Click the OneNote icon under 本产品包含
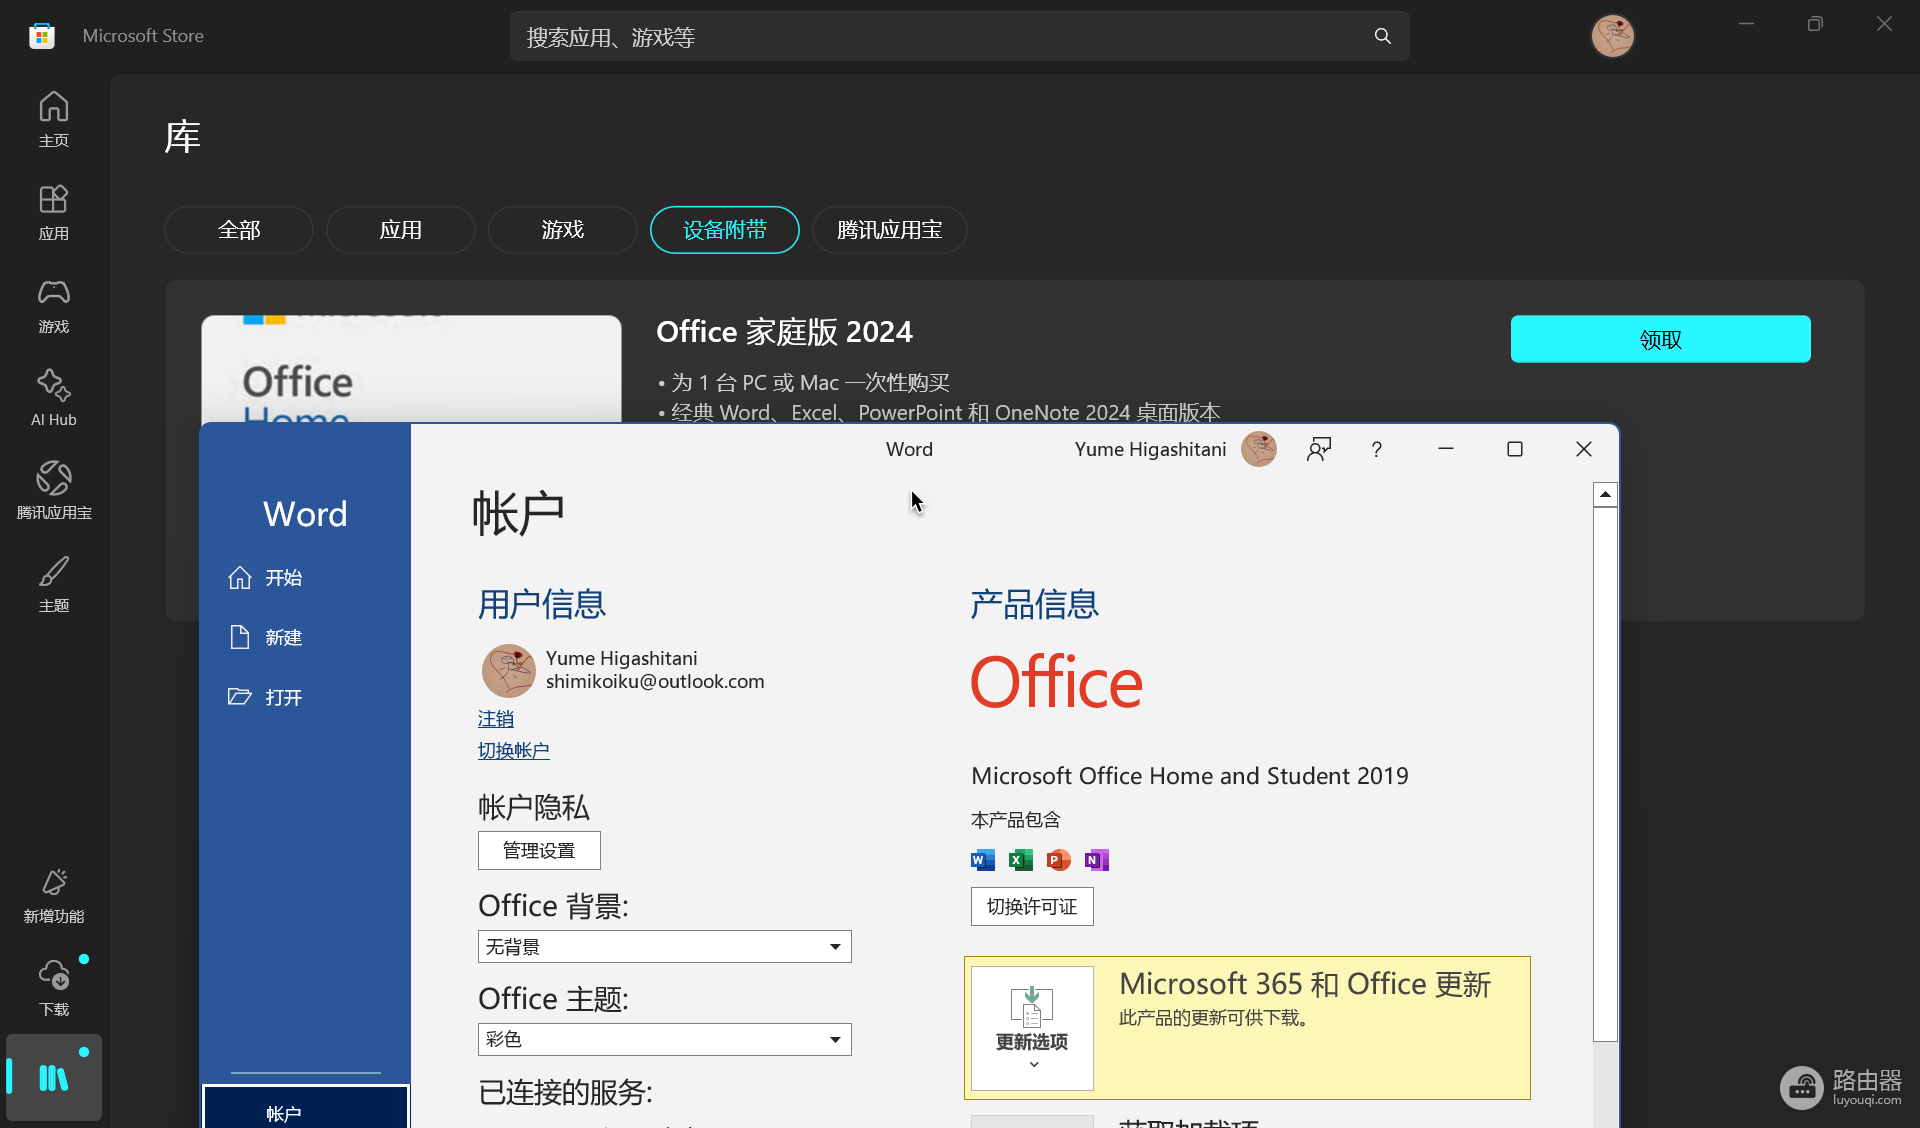The height and width of the screenshot is (1128, 1920). 1097,860
